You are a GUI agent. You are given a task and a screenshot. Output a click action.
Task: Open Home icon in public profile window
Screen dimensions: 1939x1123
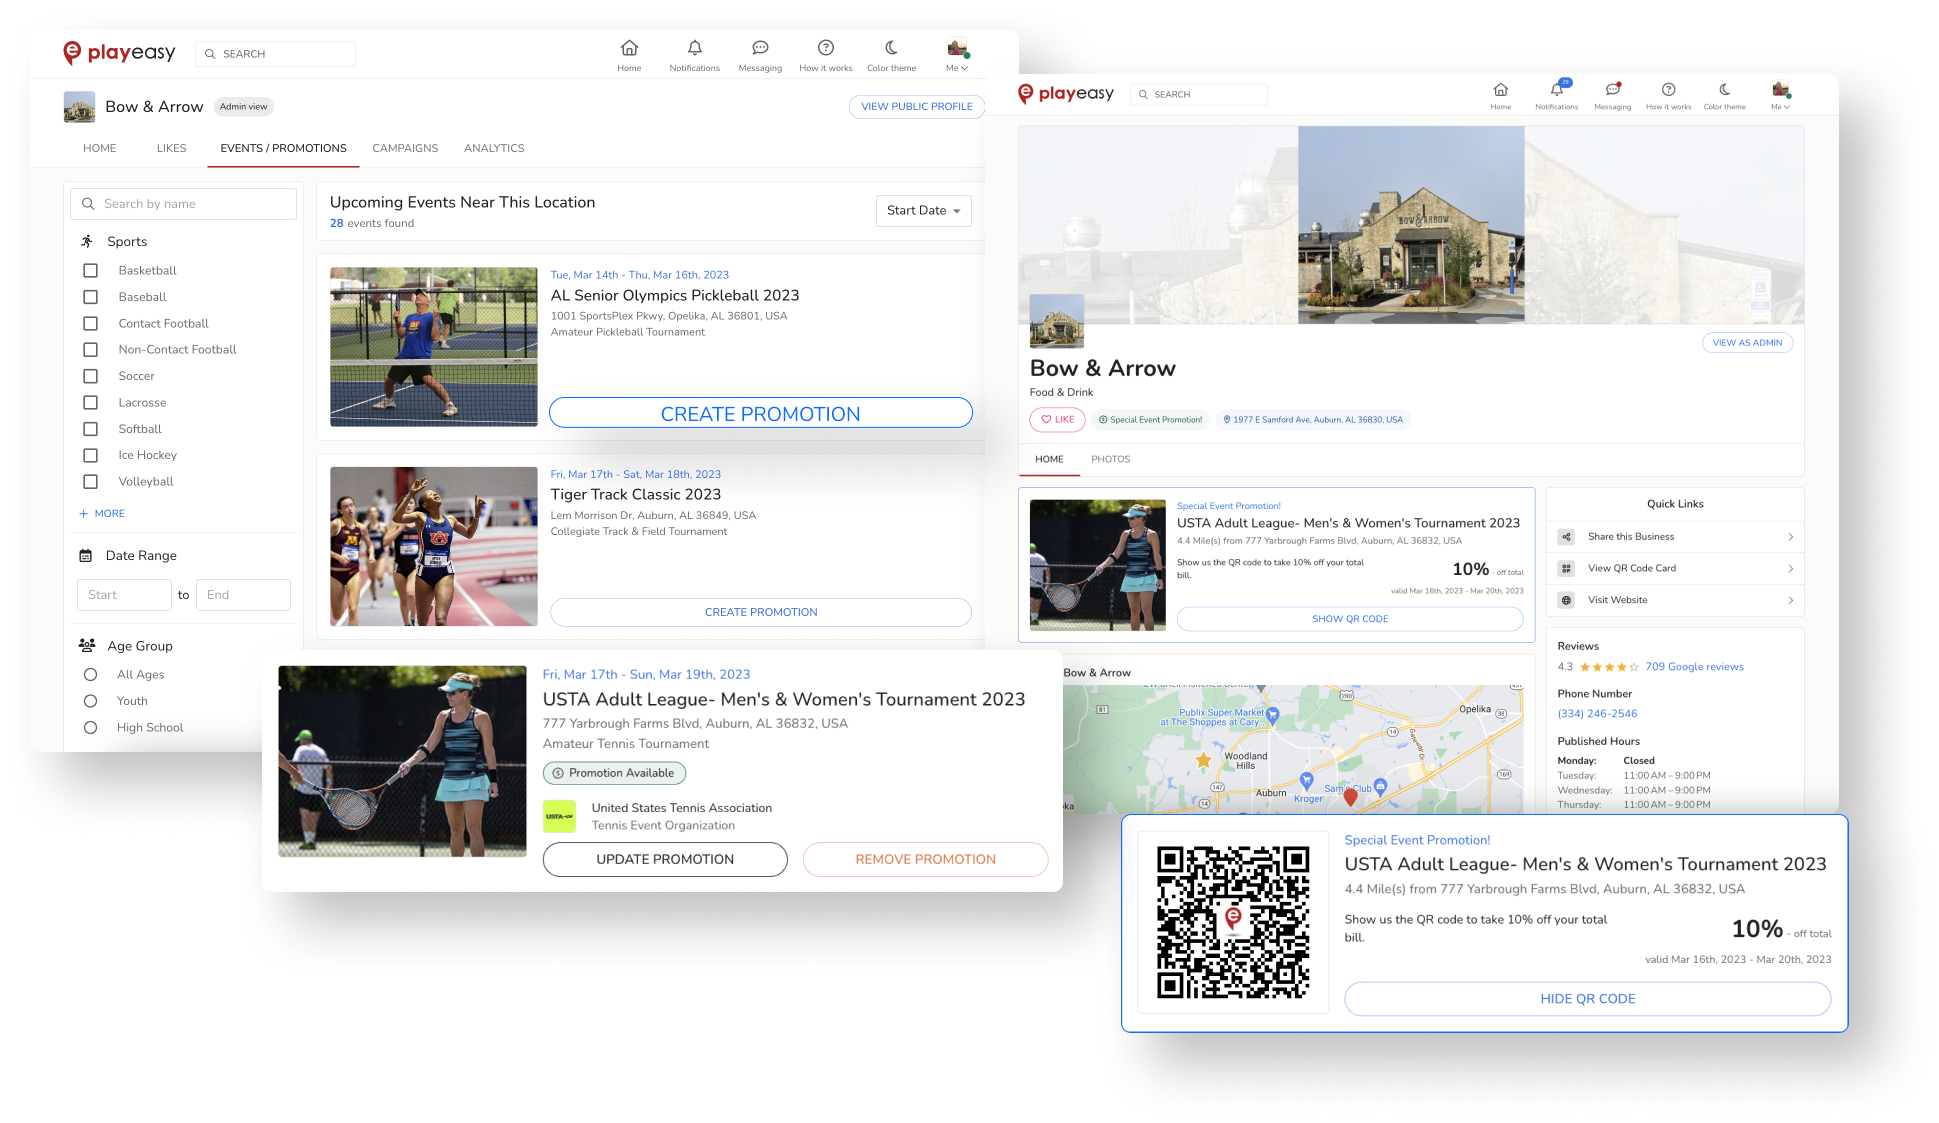click(x=1501, y=89)
